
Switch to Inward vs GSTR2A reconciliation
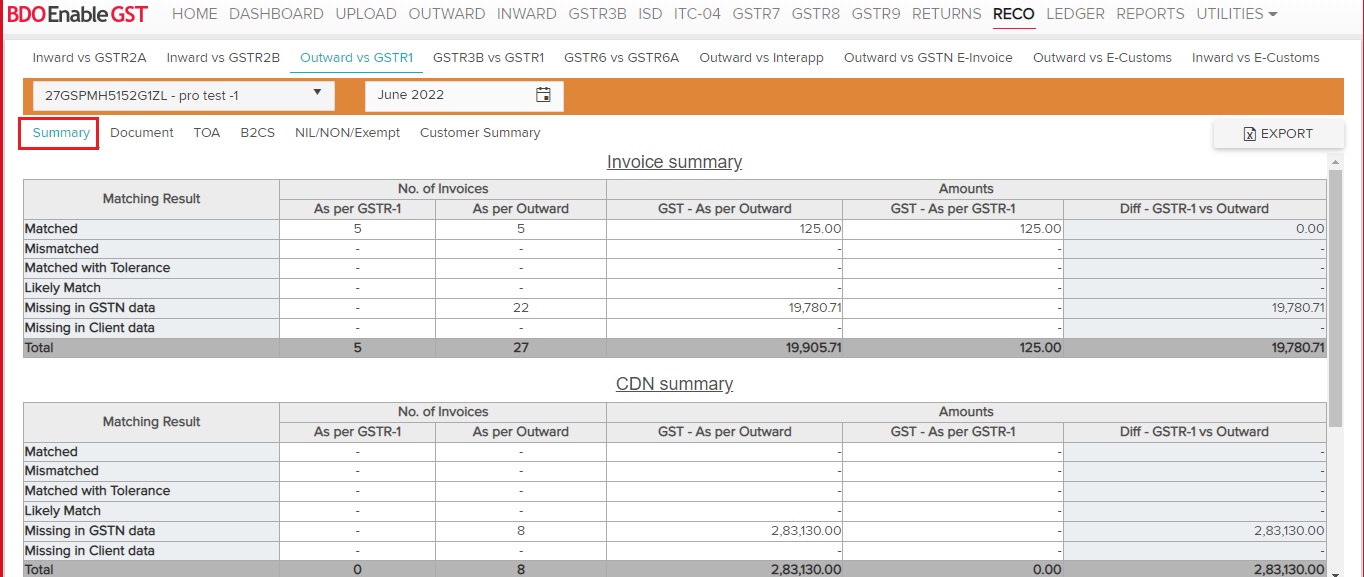point(89,58)
